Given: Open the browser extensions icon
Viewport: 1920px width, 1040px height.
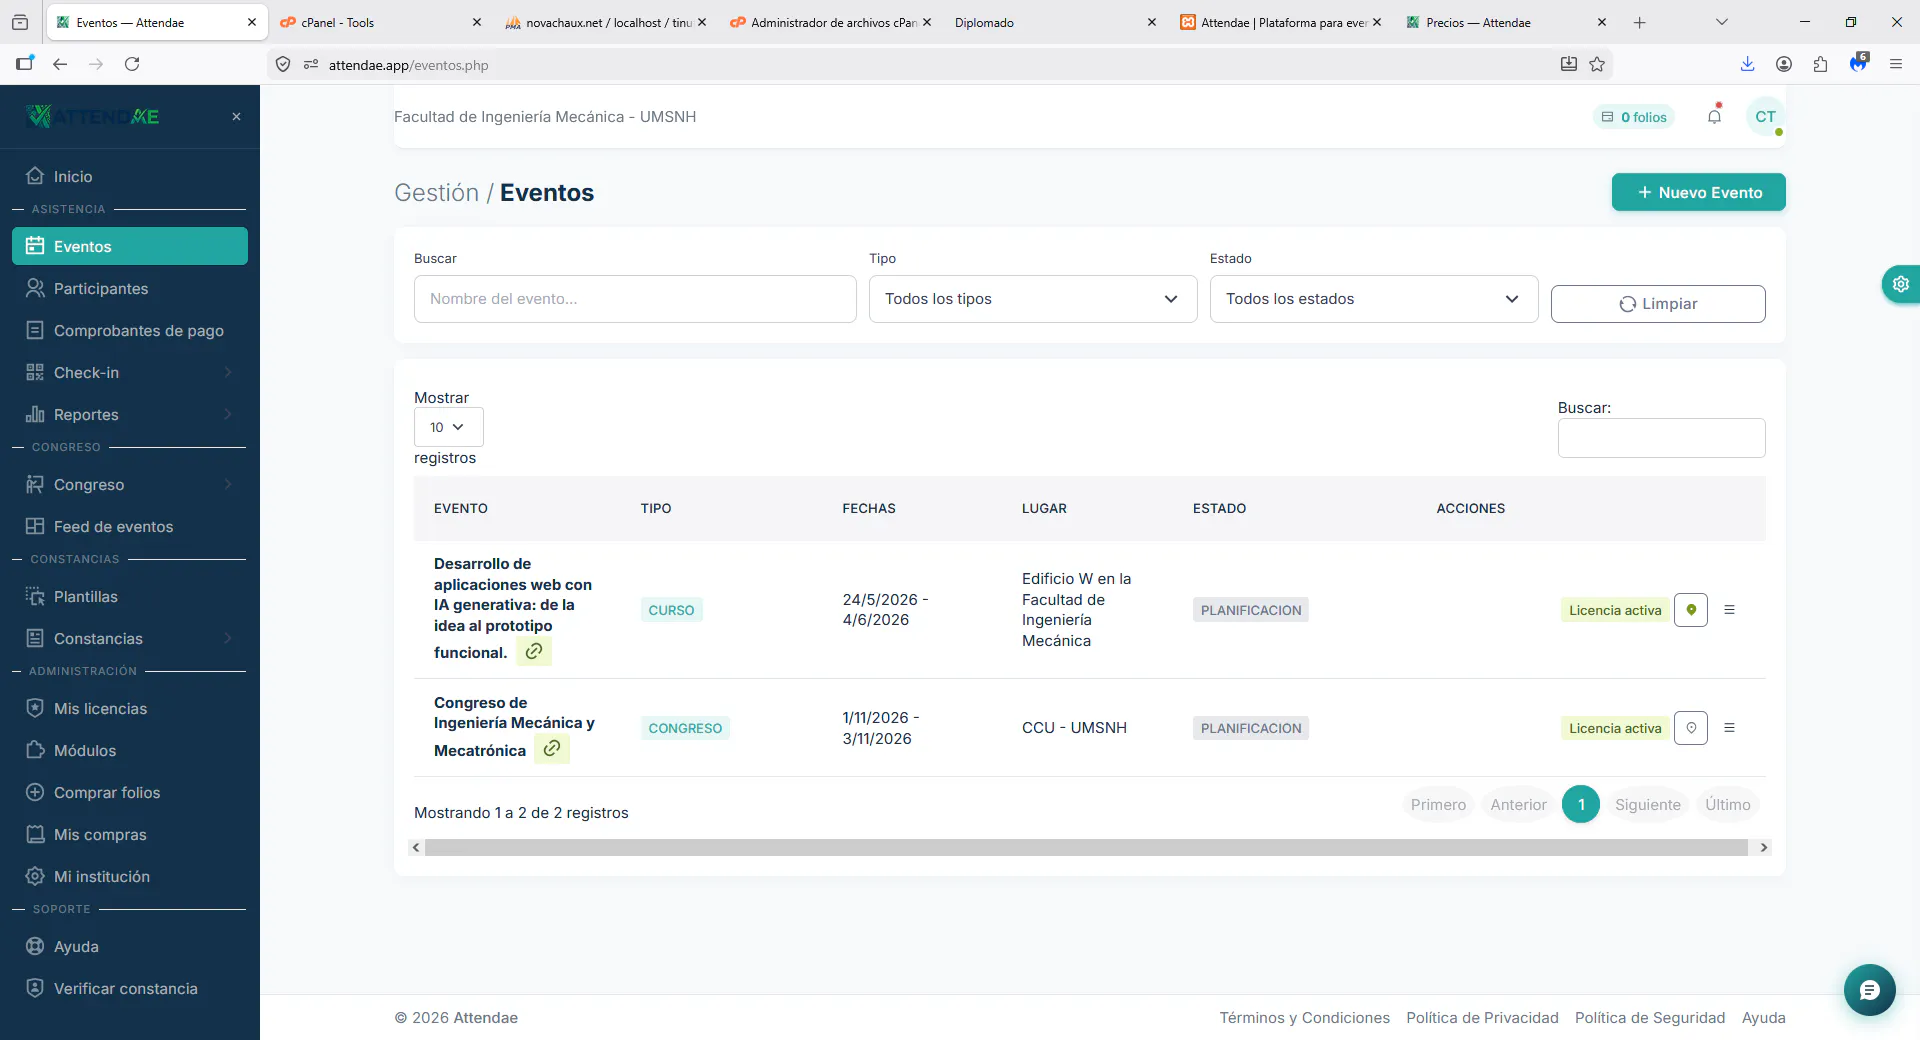Looking at the screenshot, I should coord(1820,64).
